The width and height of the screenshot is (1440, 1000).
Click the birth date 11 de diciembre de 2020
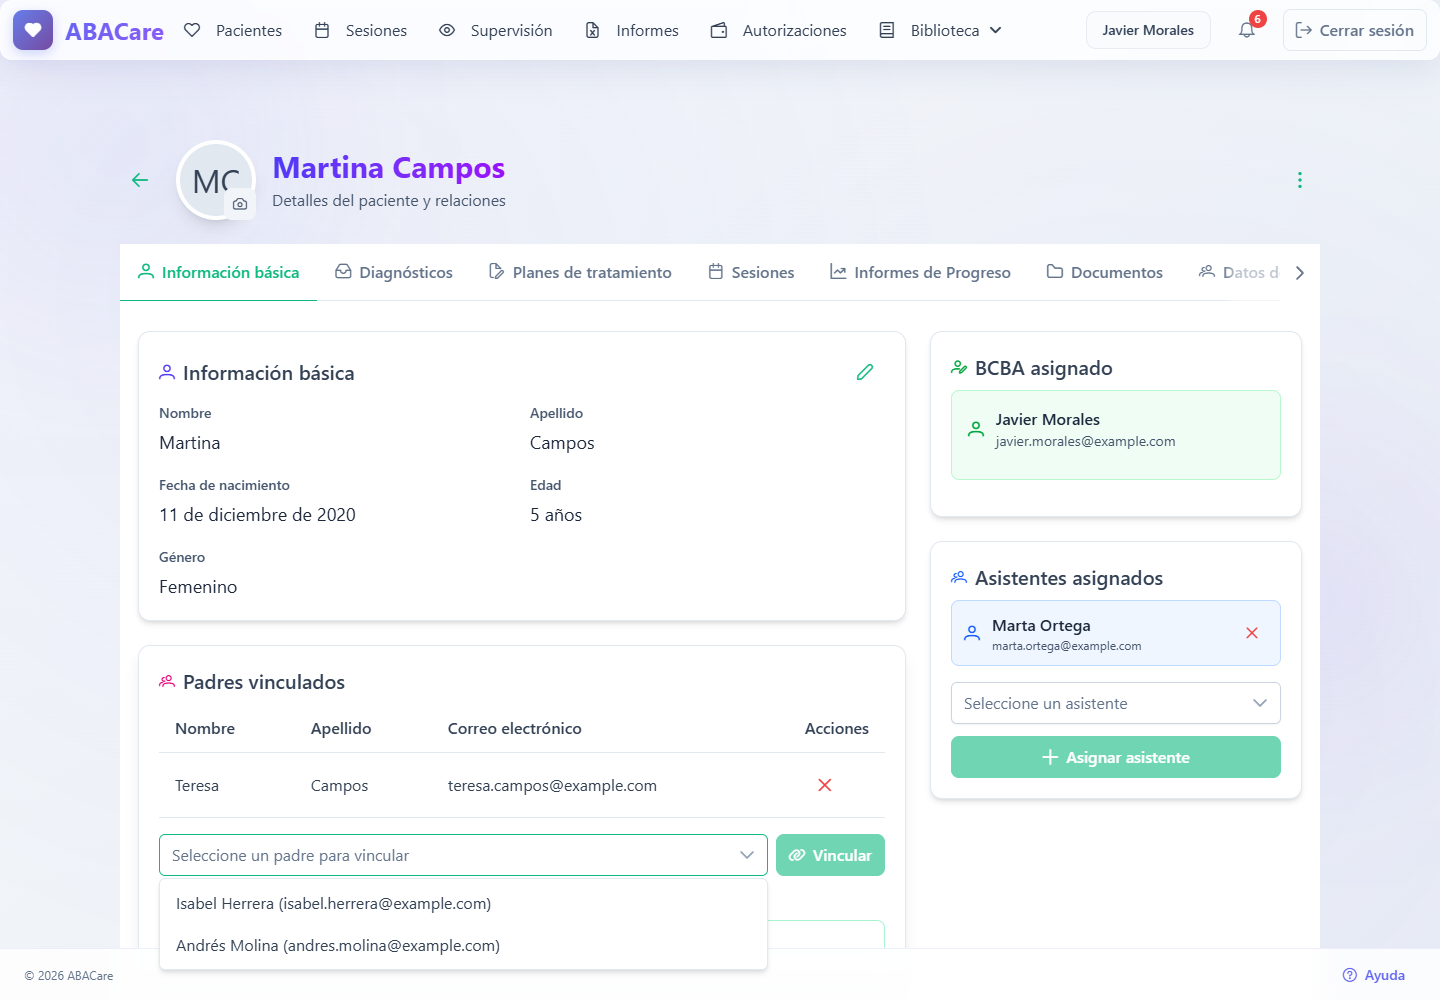click(x=257, y=515)
